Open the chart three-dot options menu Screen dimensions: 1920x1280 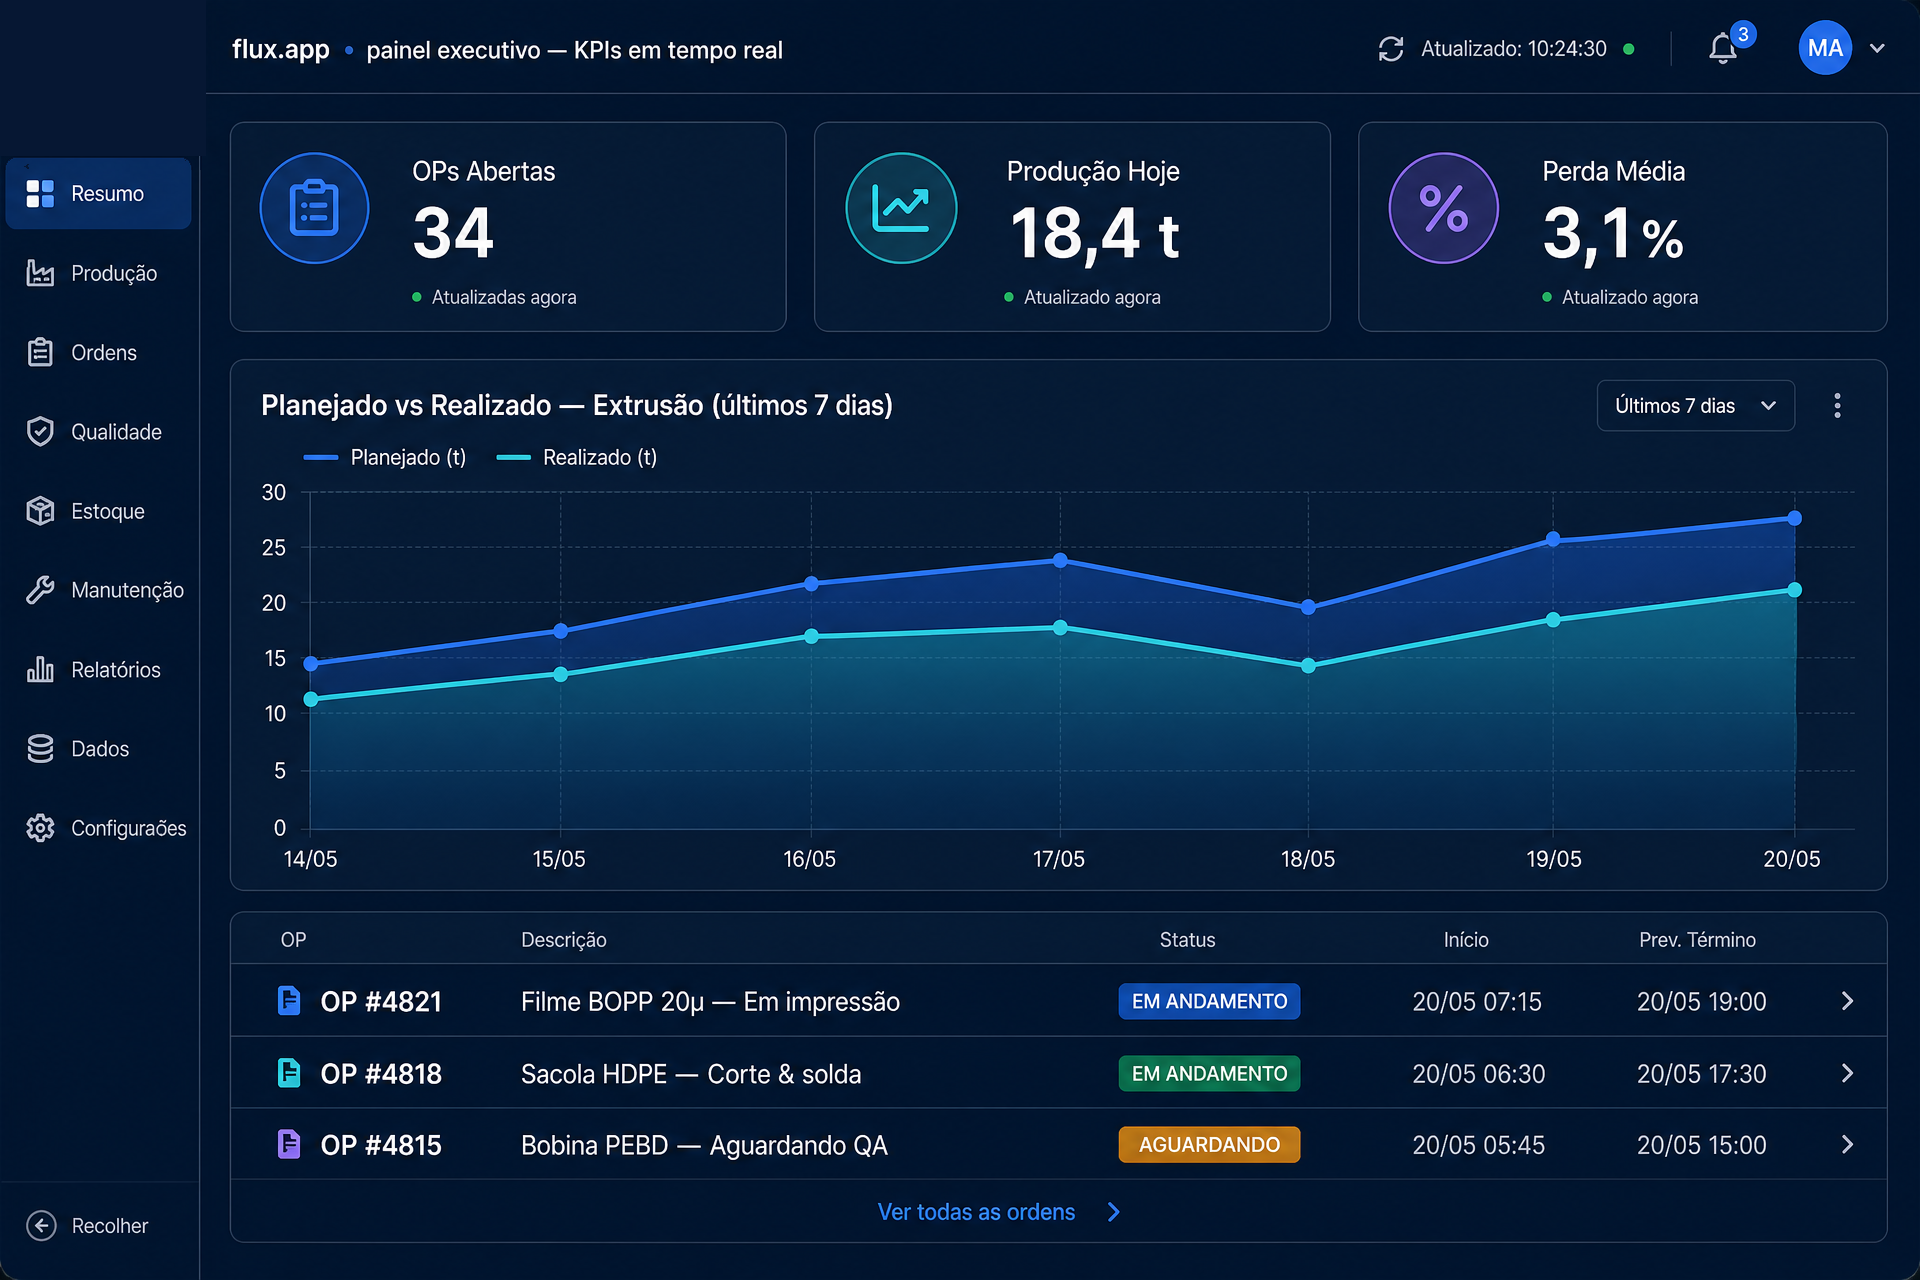pyautogui.click(x=1837, y=405)
